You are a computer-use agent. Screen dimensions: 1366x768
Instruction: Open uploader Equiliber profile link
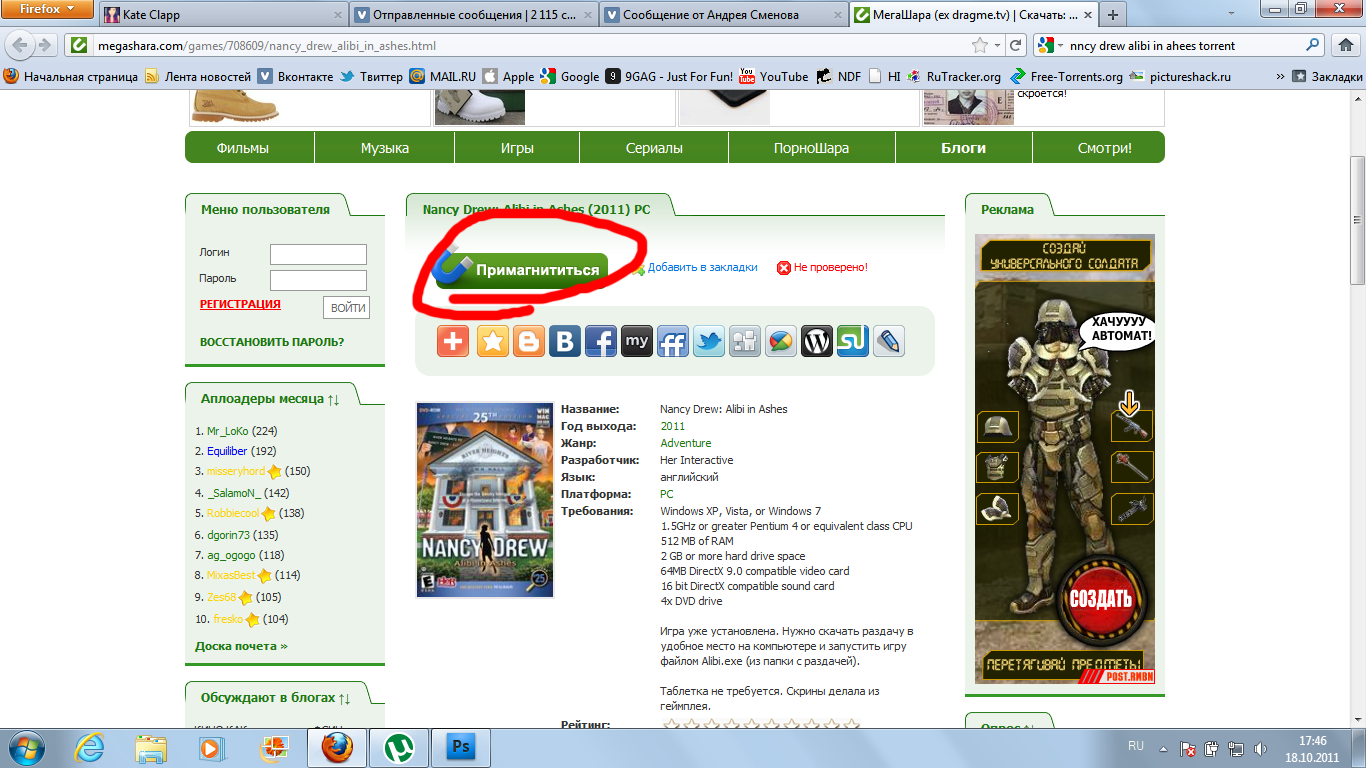(x=227, y=451)
